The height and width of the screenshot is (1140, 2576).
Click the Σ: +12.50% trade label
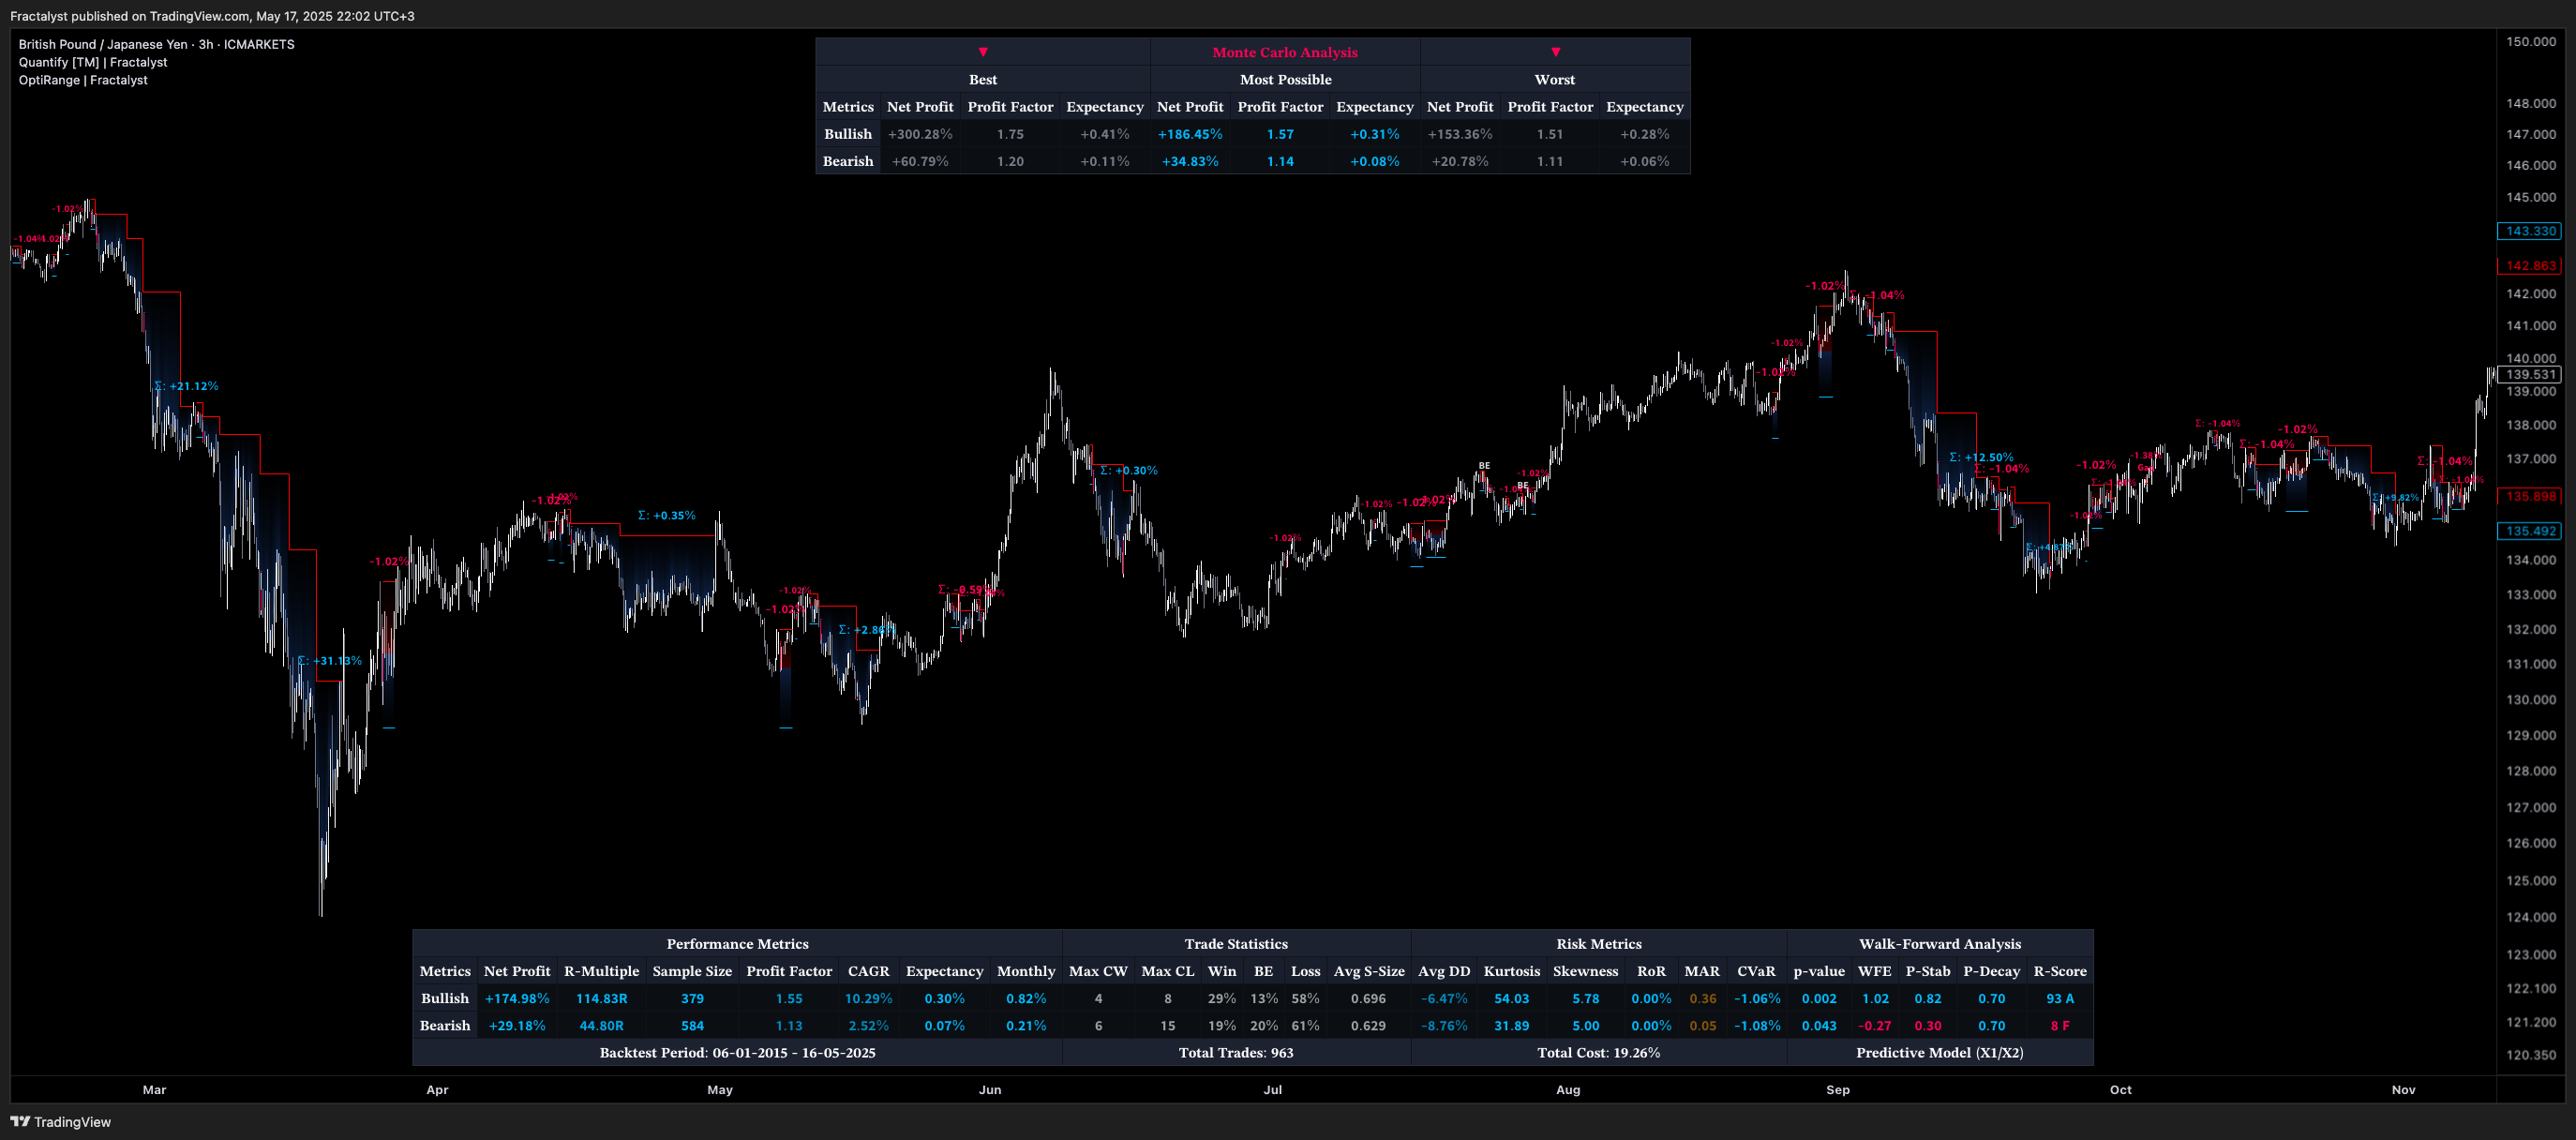[x=1981, y=458]
